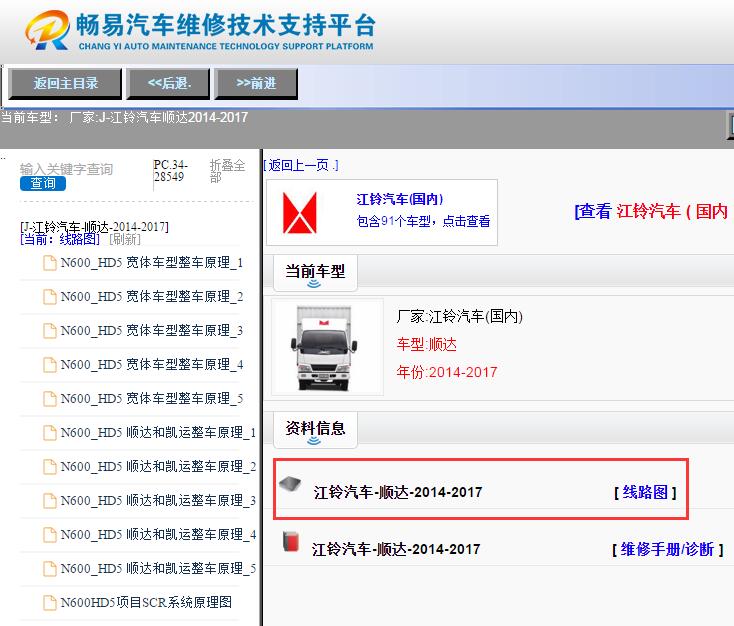
Task: Click file icon for 顺达和凯运整车原理_2
Action: click(x=50, y=467)
